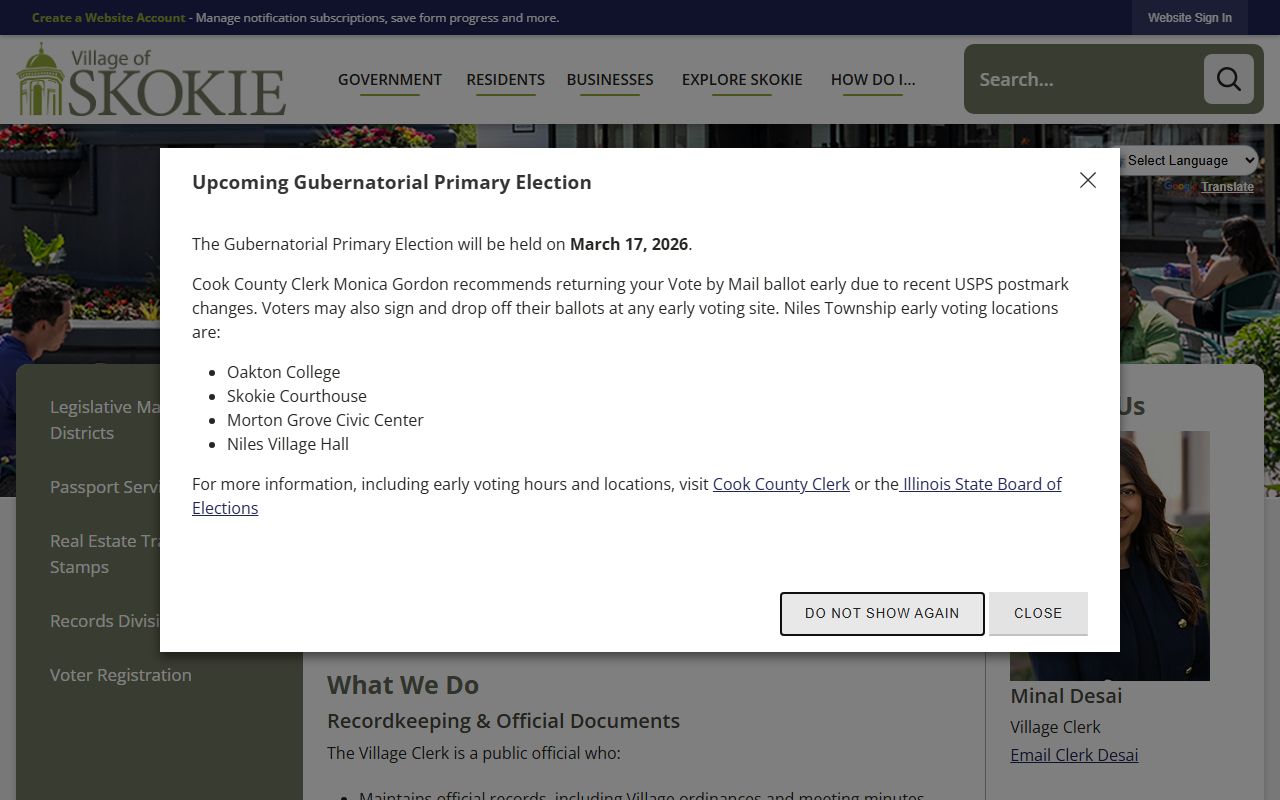Open Legislative Maps sidebar item

(105, 420)
